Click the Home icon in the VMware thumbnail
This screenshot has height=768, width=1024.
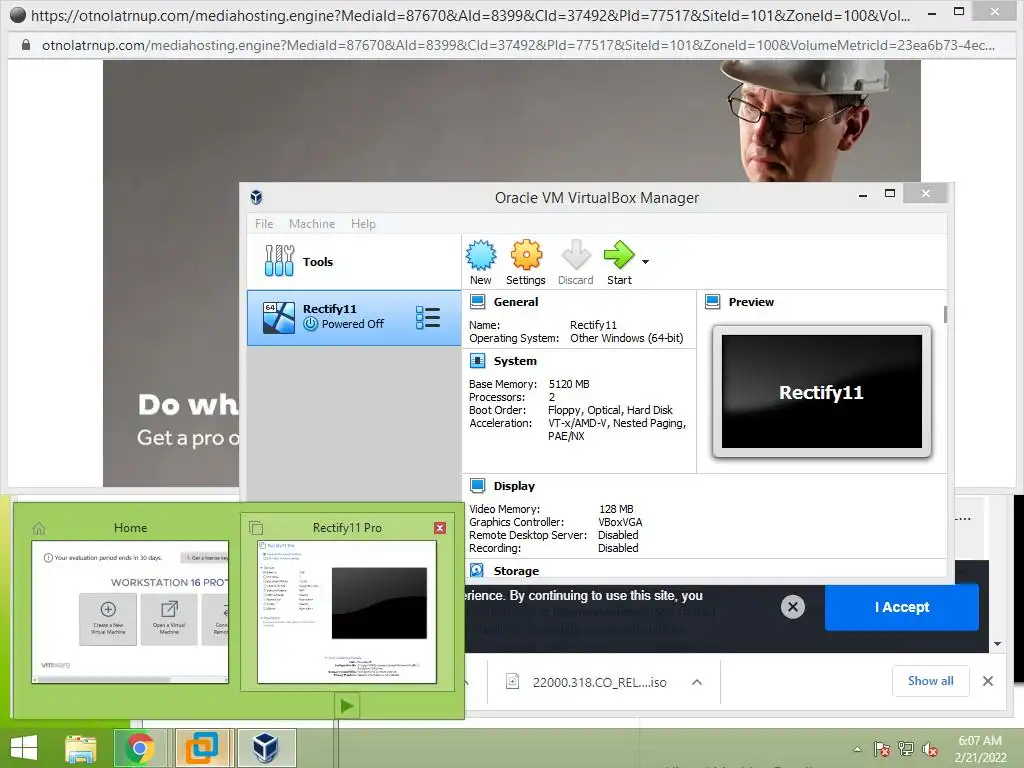coord(39,528)
